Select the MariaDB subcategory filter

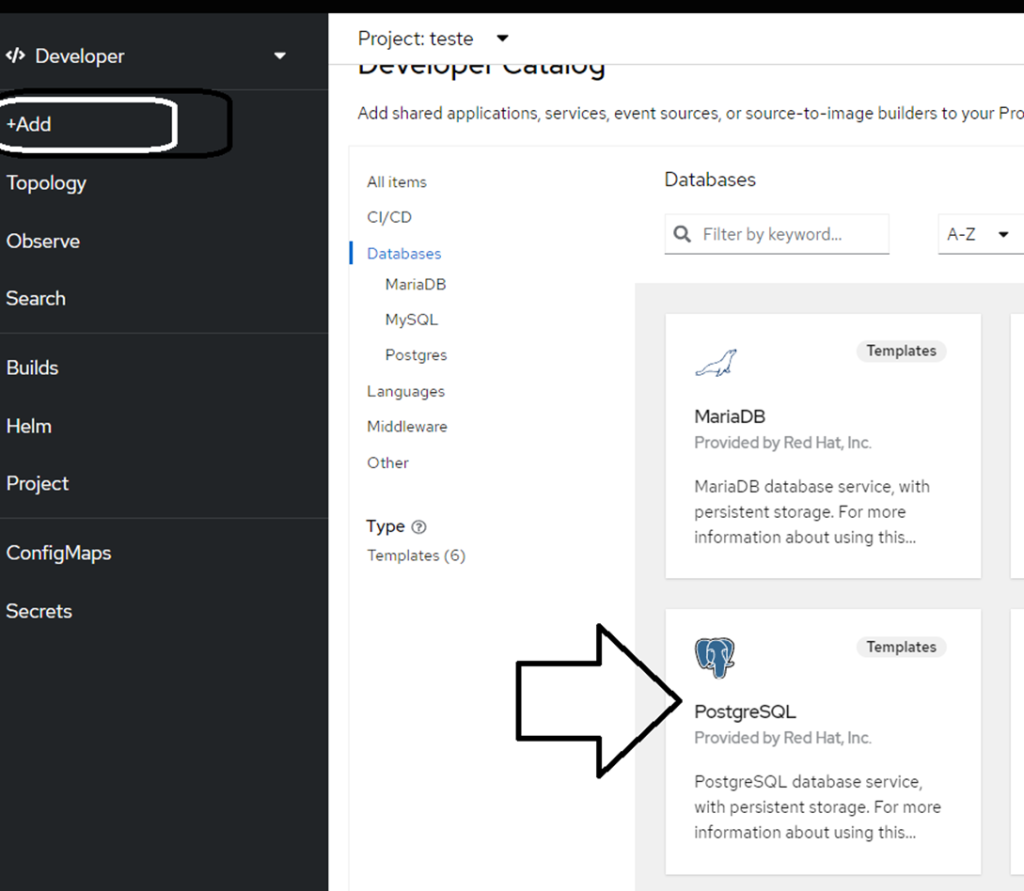(x=416, y=284)
